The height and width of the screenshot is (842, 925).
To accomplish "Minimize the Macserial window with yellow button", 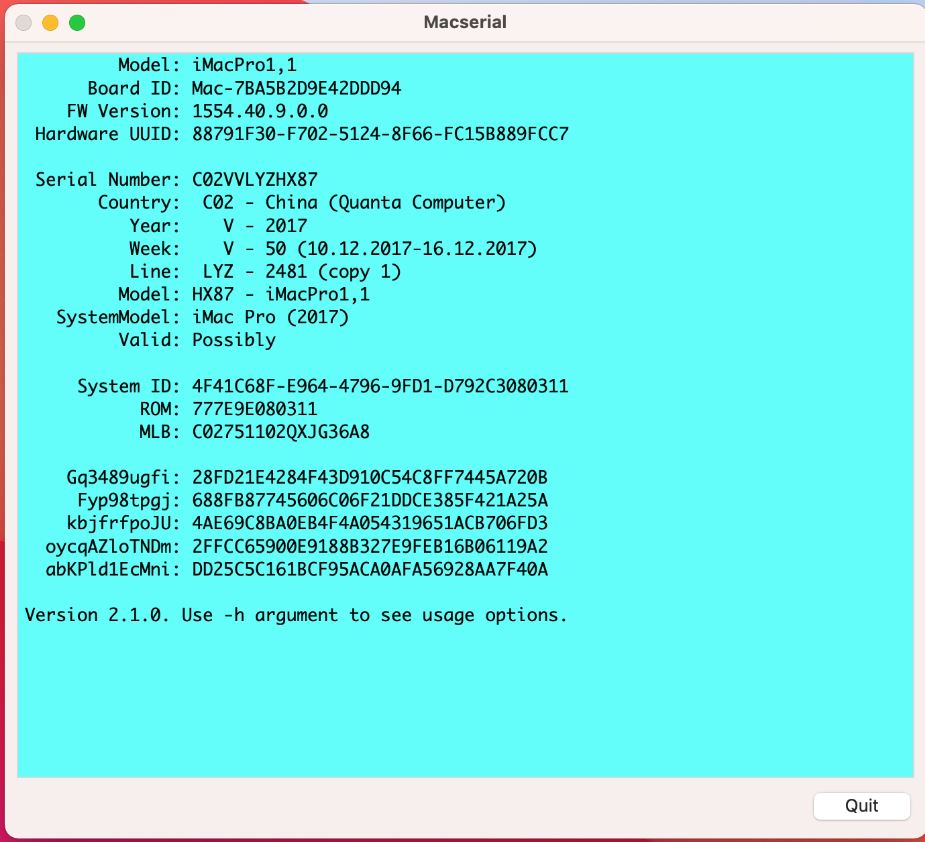I will 50,23.
